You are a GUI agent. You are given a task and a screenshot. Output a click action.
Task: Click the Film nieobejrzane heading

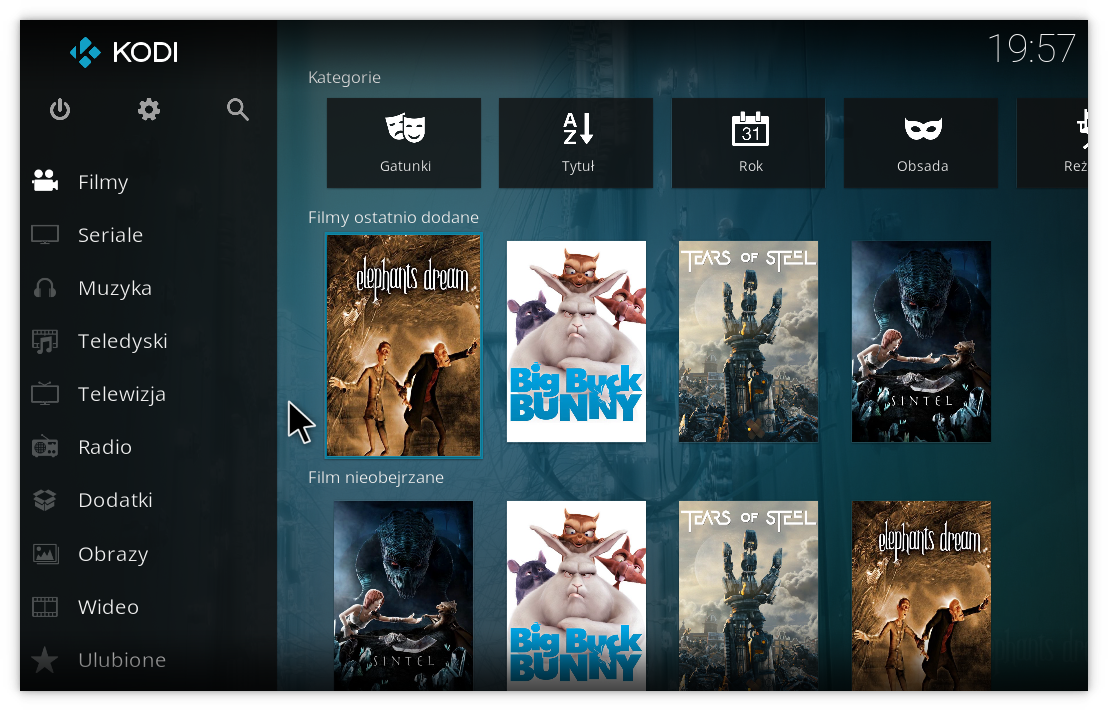point(376,477)
